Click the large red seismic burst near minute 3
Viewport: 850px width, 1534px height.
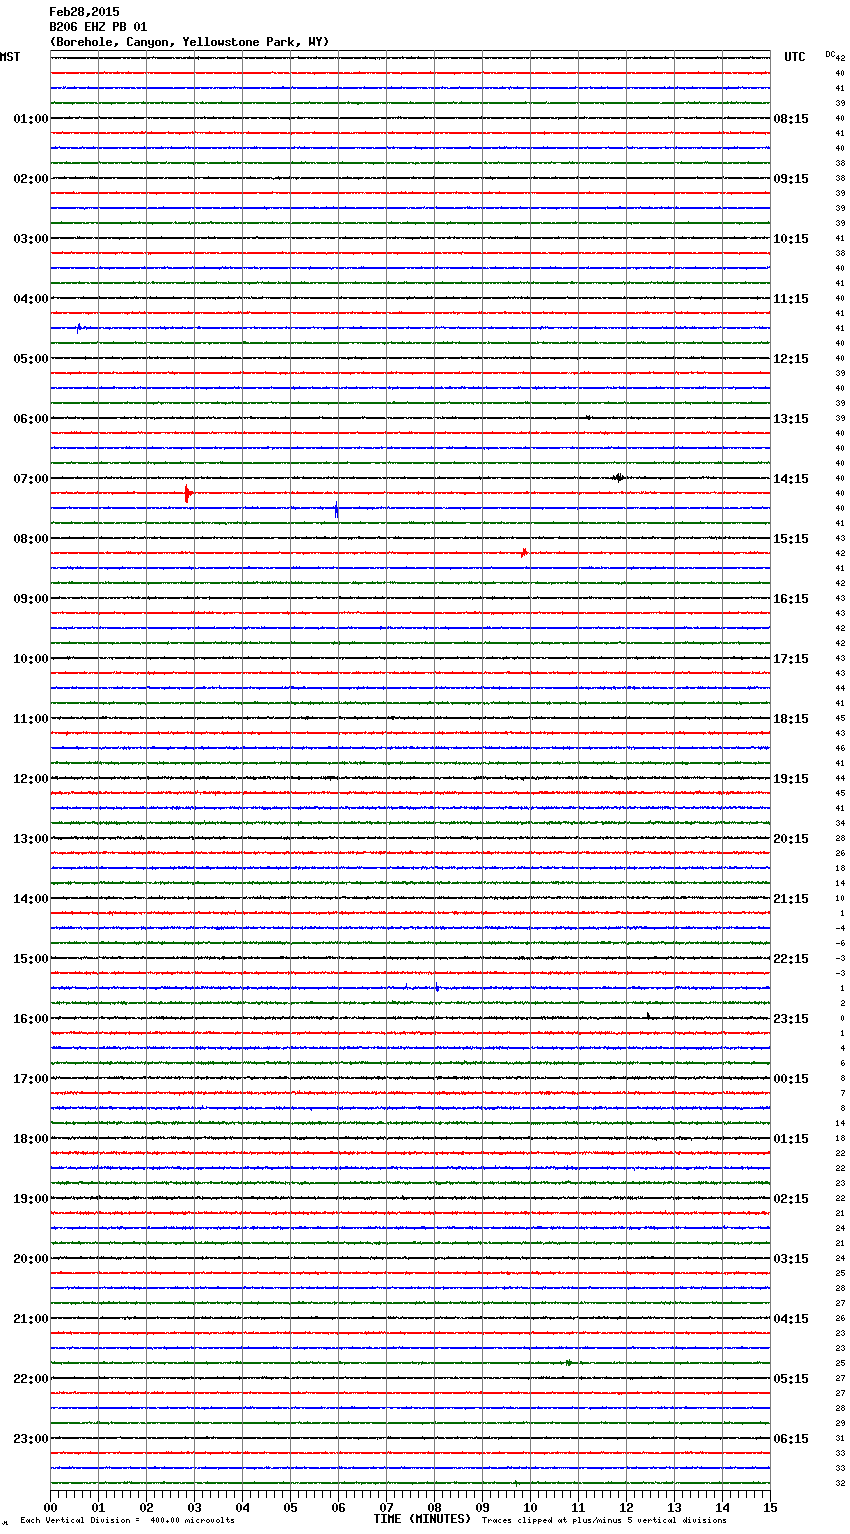187,493
